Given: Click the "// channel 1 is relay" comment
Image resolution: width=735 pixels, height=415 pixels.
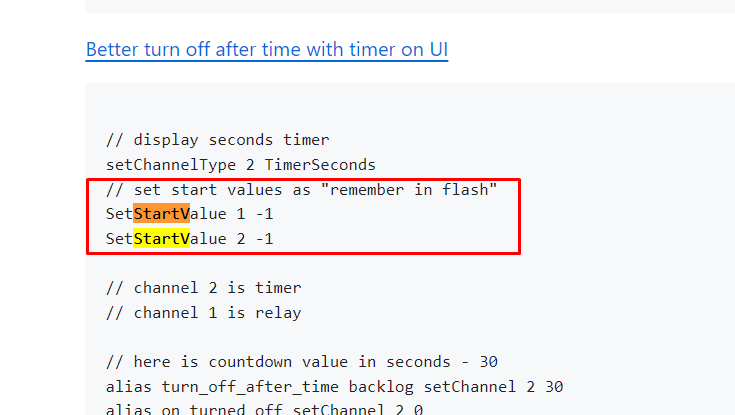Looking at the screenshot, I should tap(203, 313).
